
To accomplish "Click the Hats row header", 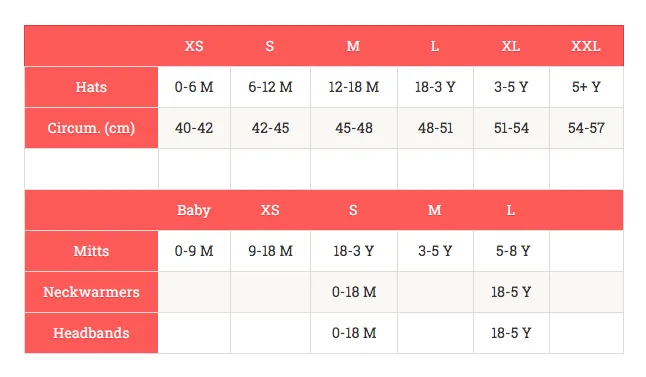I will pos(91,87).
